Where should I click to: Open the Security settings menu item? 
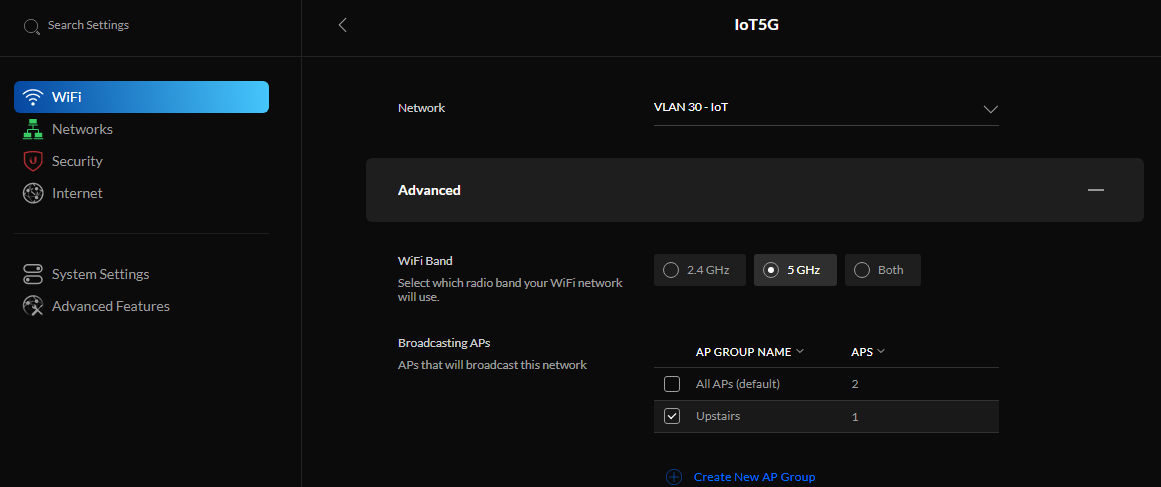click(77, 161)
